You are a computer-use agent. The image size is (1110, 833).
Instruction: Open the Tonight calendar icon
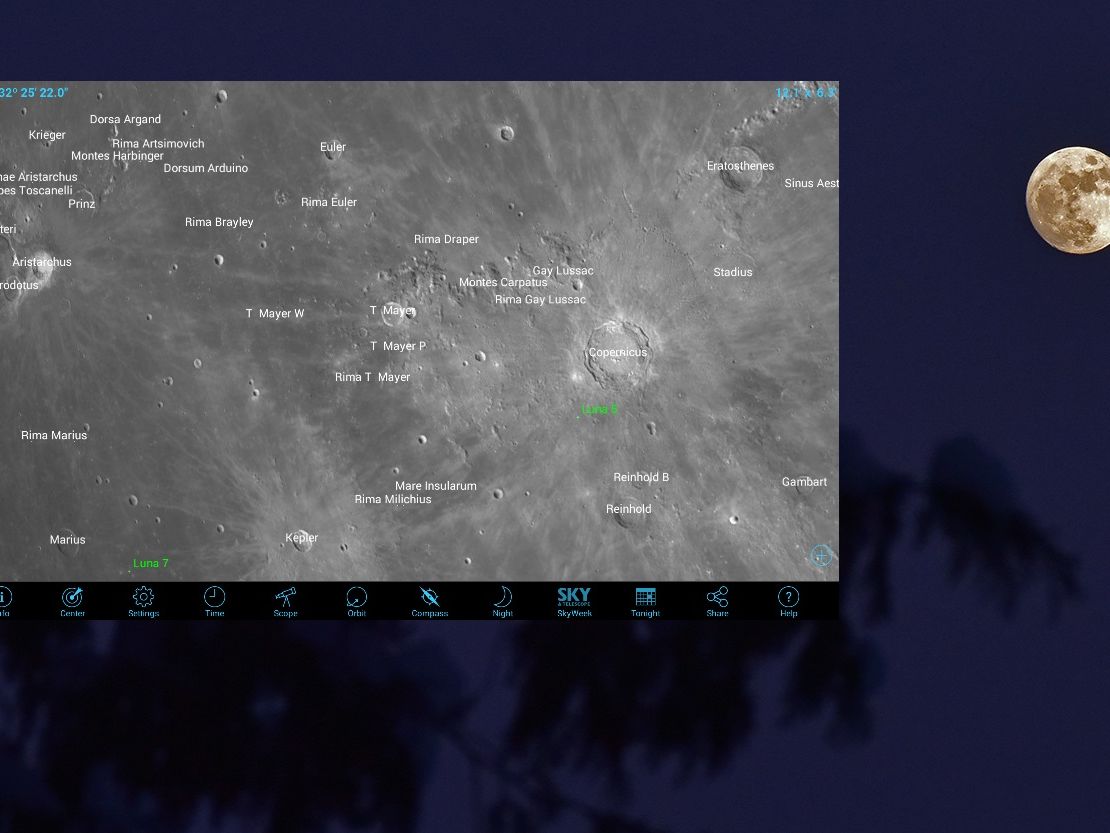[646, 602]
